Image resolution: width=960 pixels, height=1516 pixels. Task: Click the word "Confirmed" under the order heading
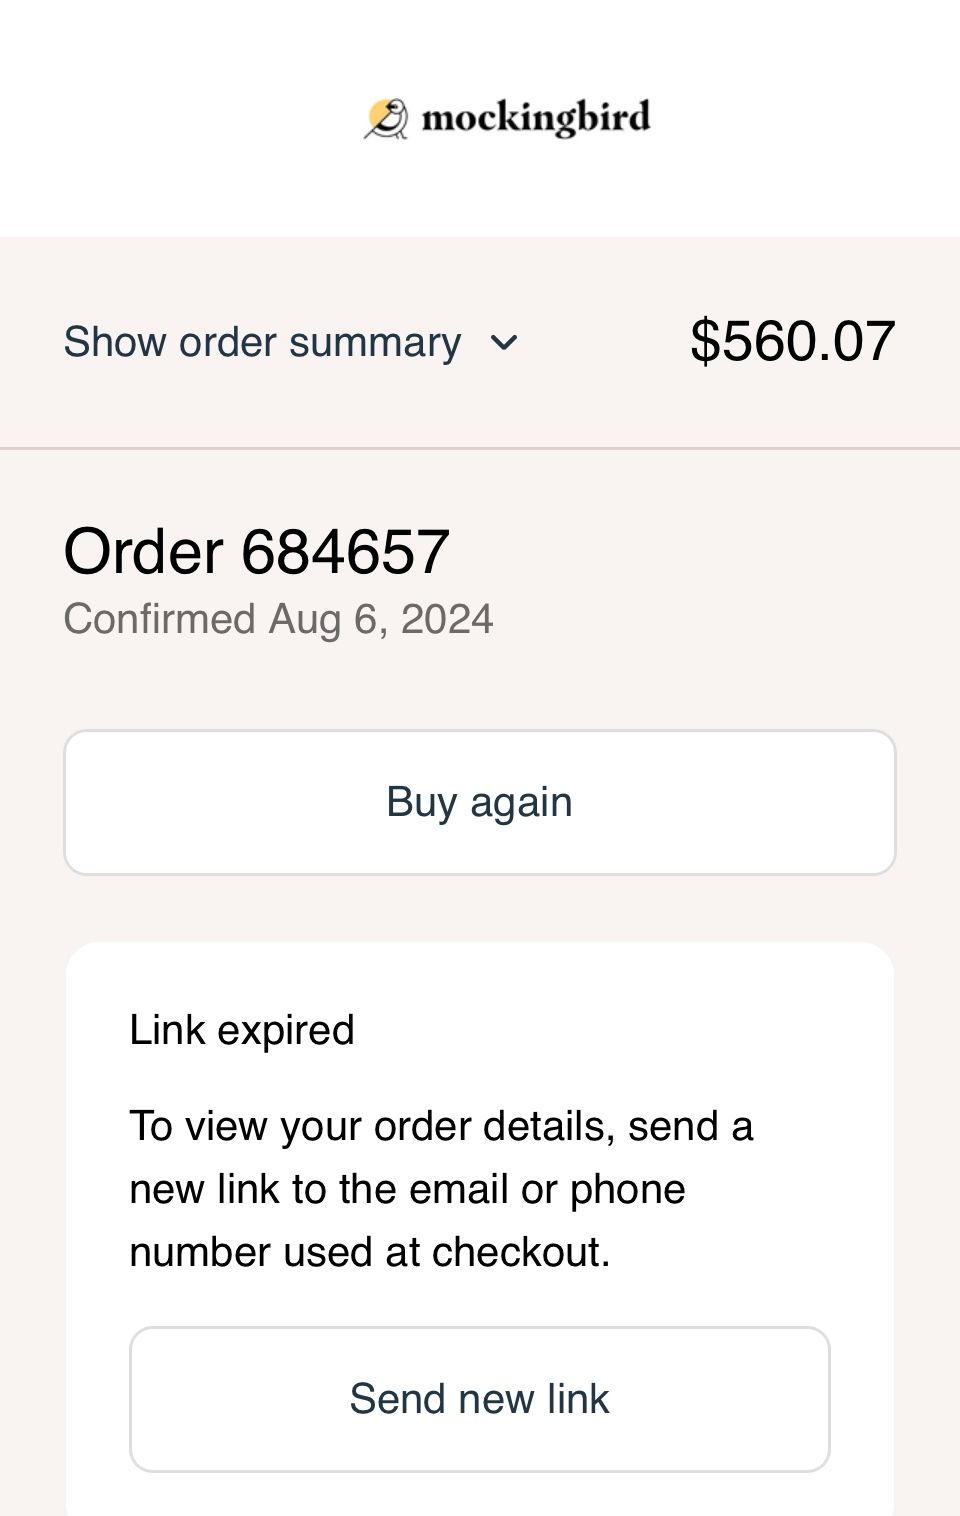[160, 619]
